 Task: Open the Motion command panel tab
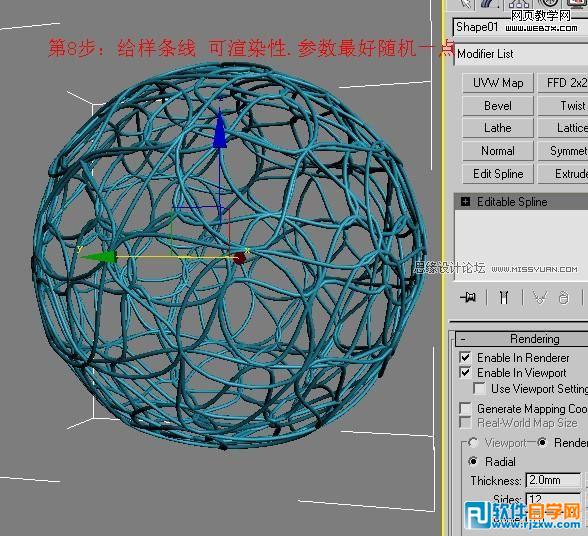click(x=548, y=4)
